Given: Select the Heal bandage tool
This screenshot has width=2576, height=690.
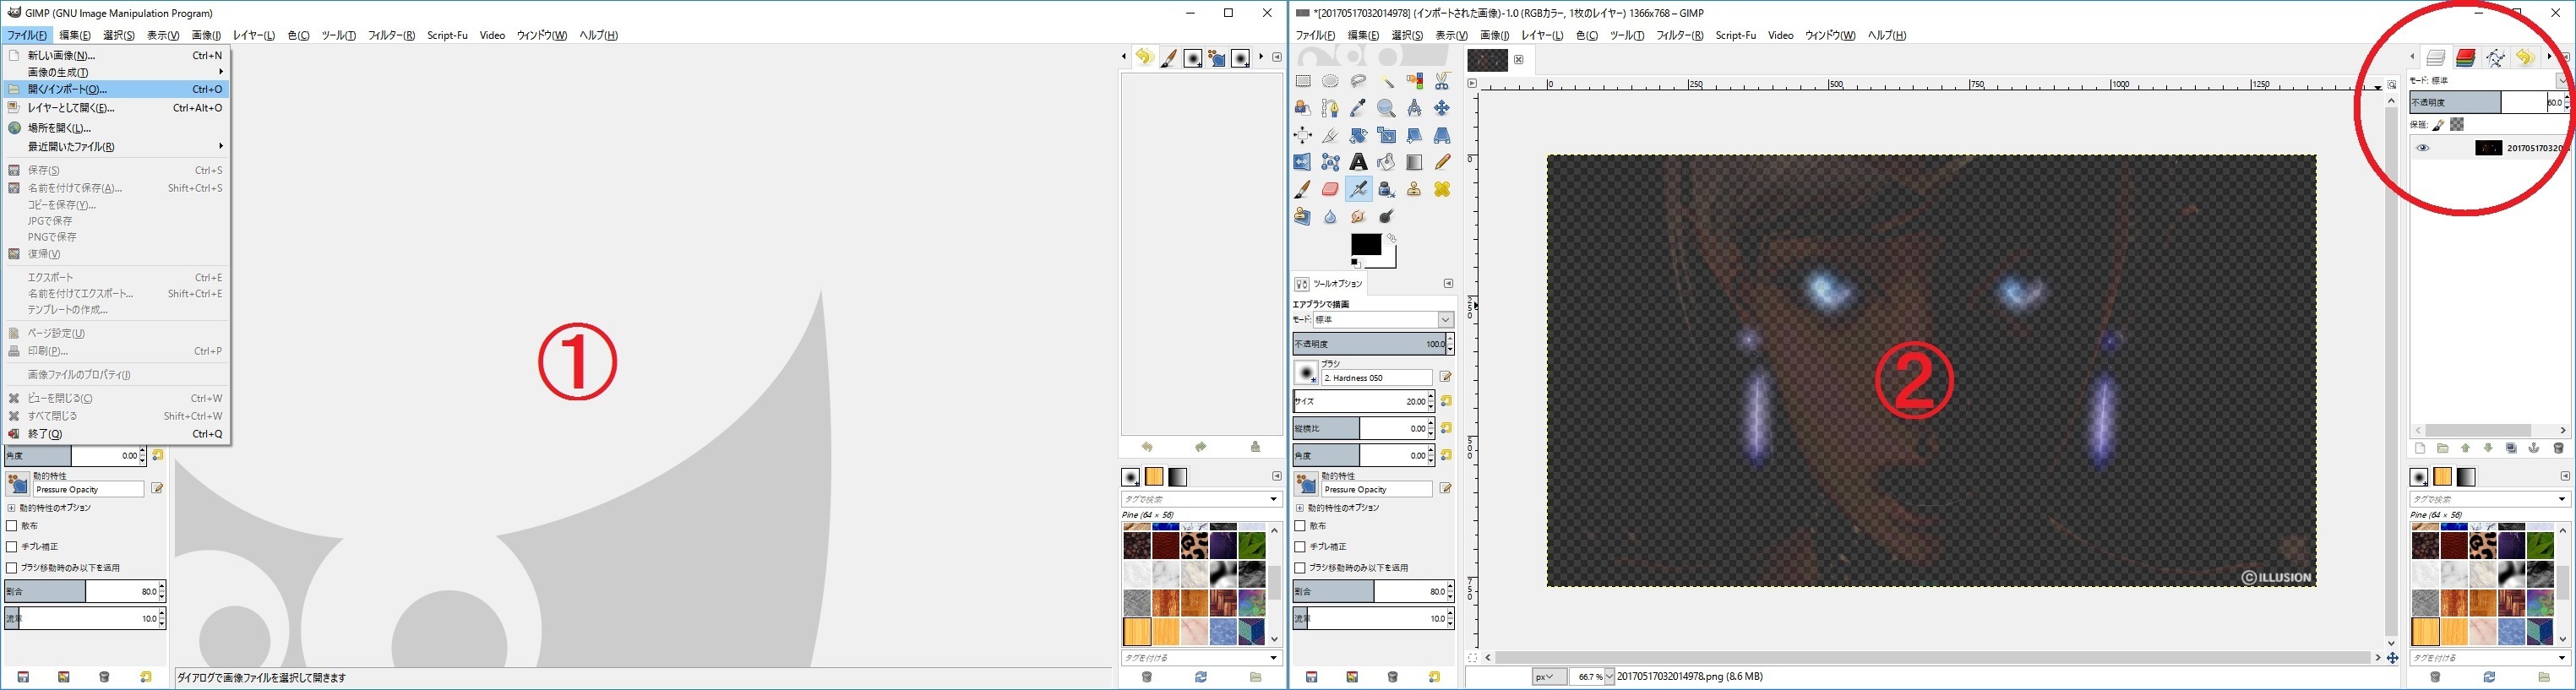Looking at the screenshot, I should pos(1442,189).
